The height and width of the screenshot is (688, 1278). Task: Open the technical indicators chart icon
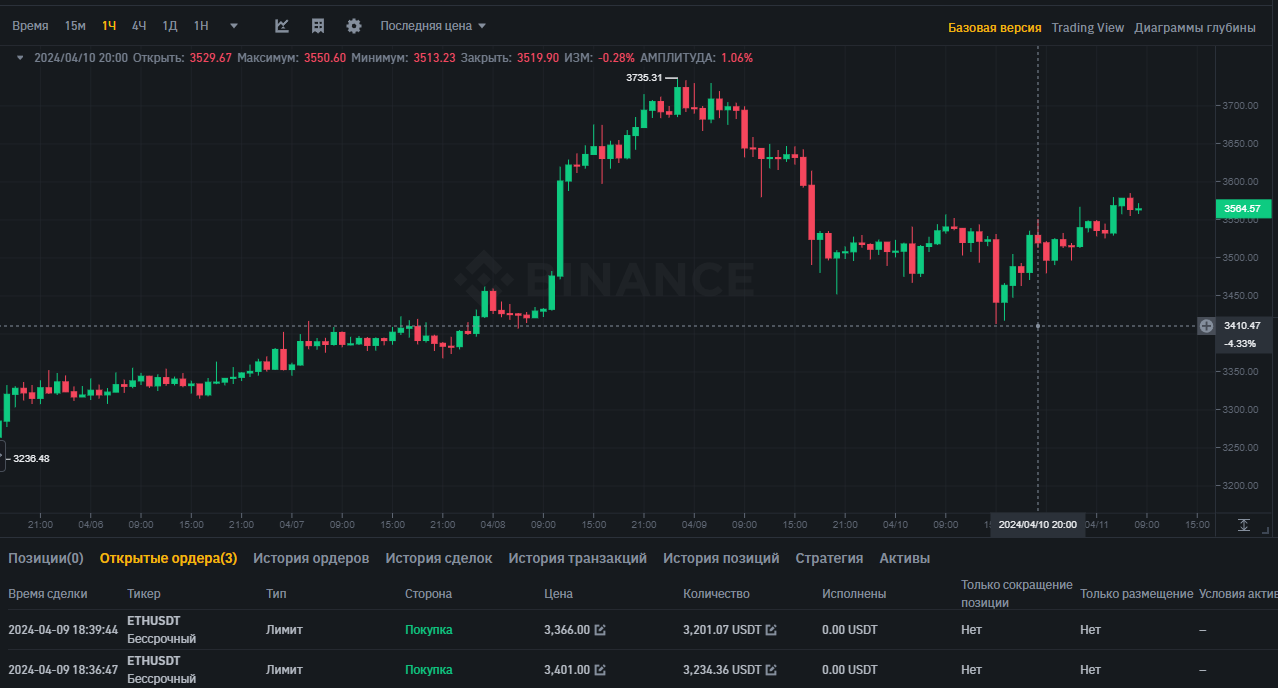coord(282,26)
